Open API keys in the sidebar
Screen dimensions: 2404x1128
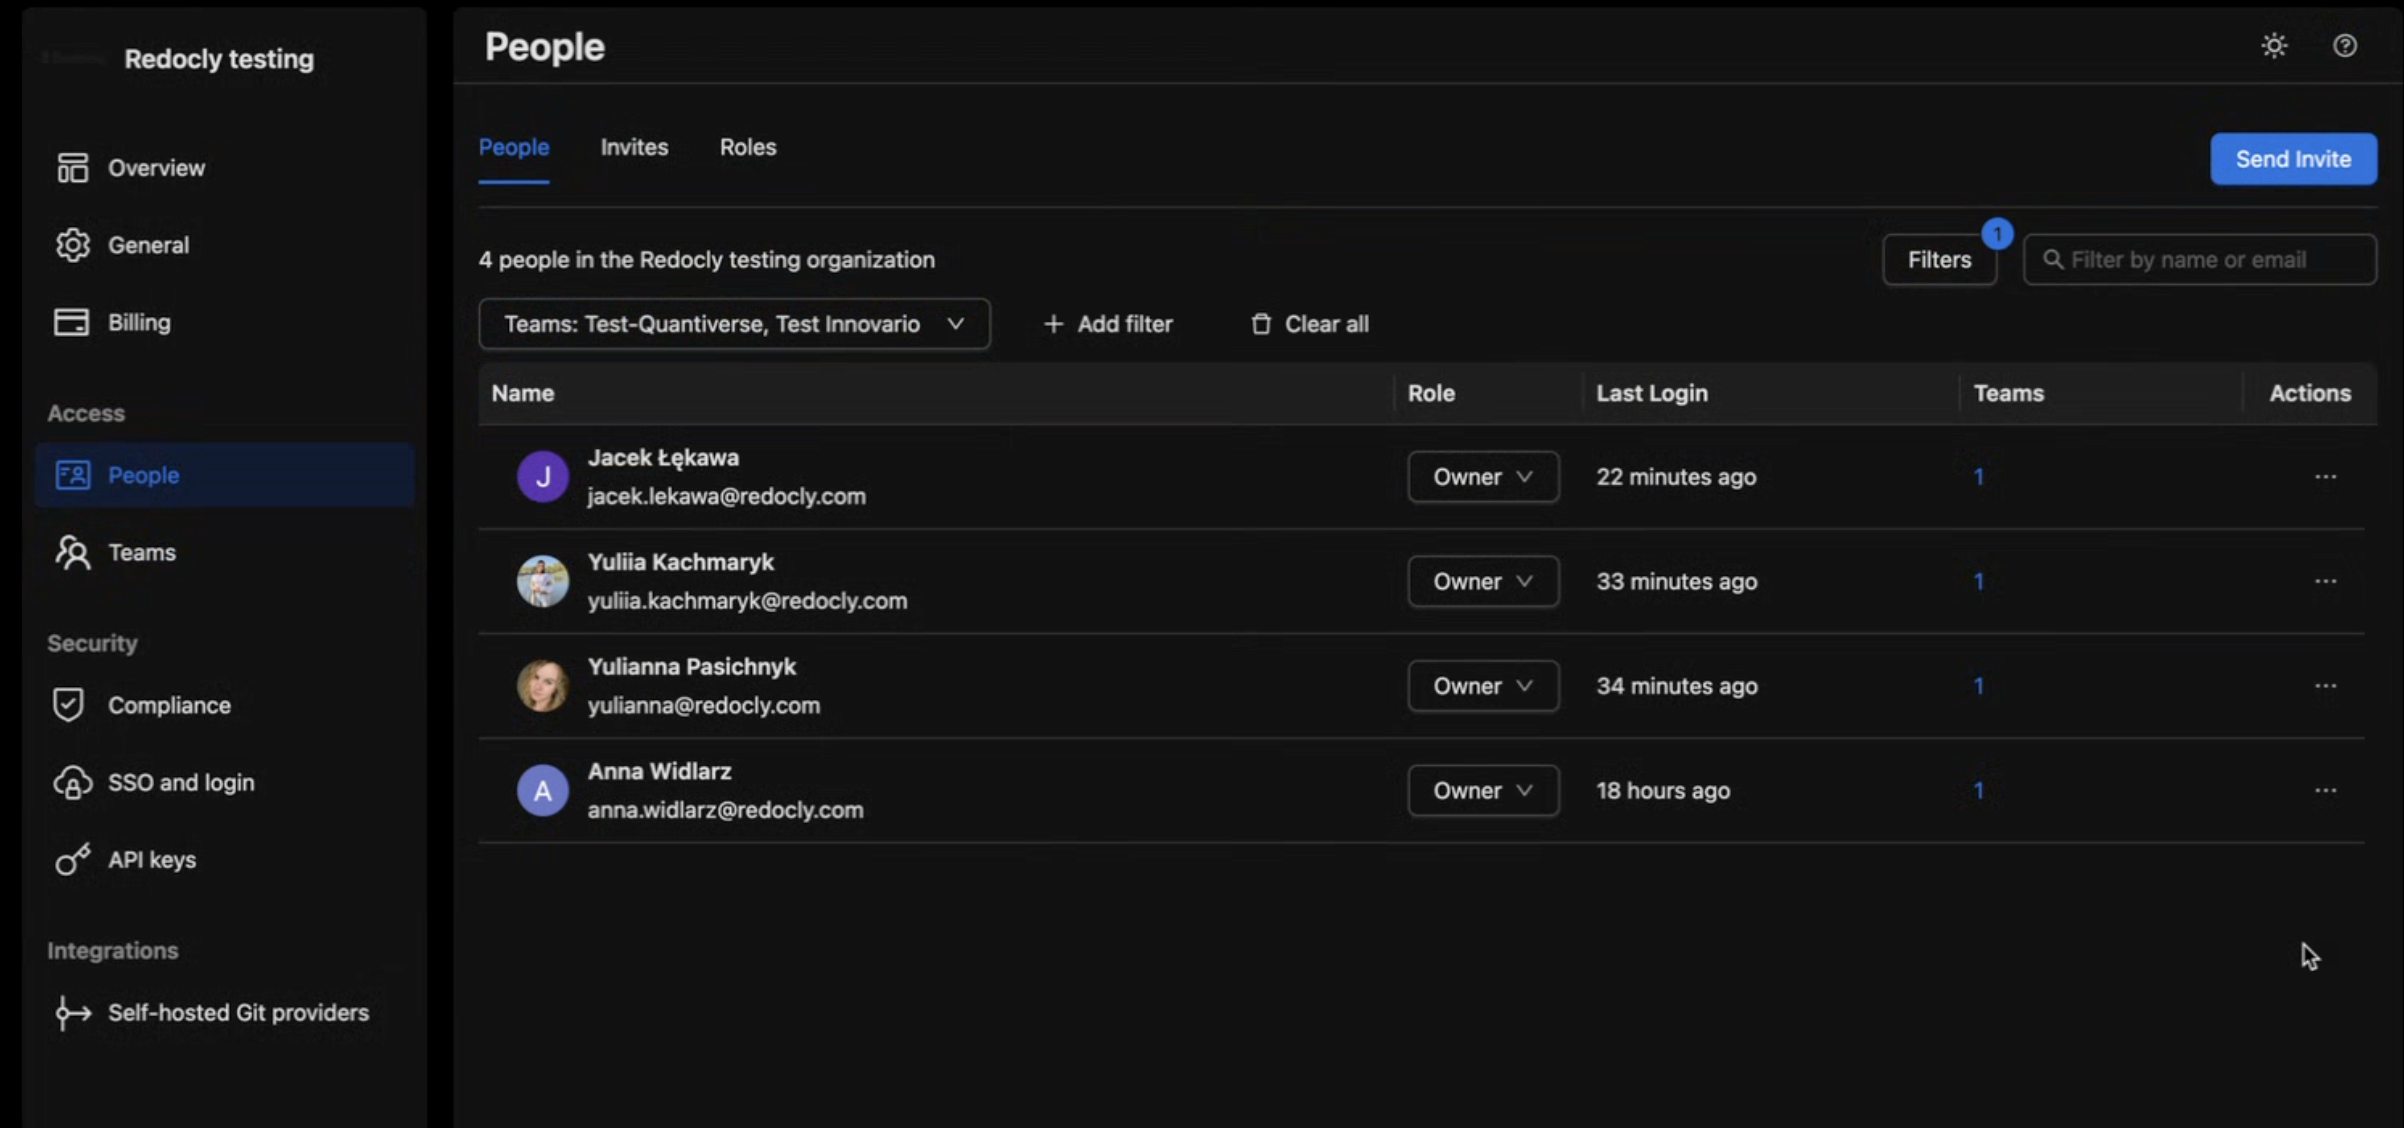pyautogui.click(x=225, y=859)
